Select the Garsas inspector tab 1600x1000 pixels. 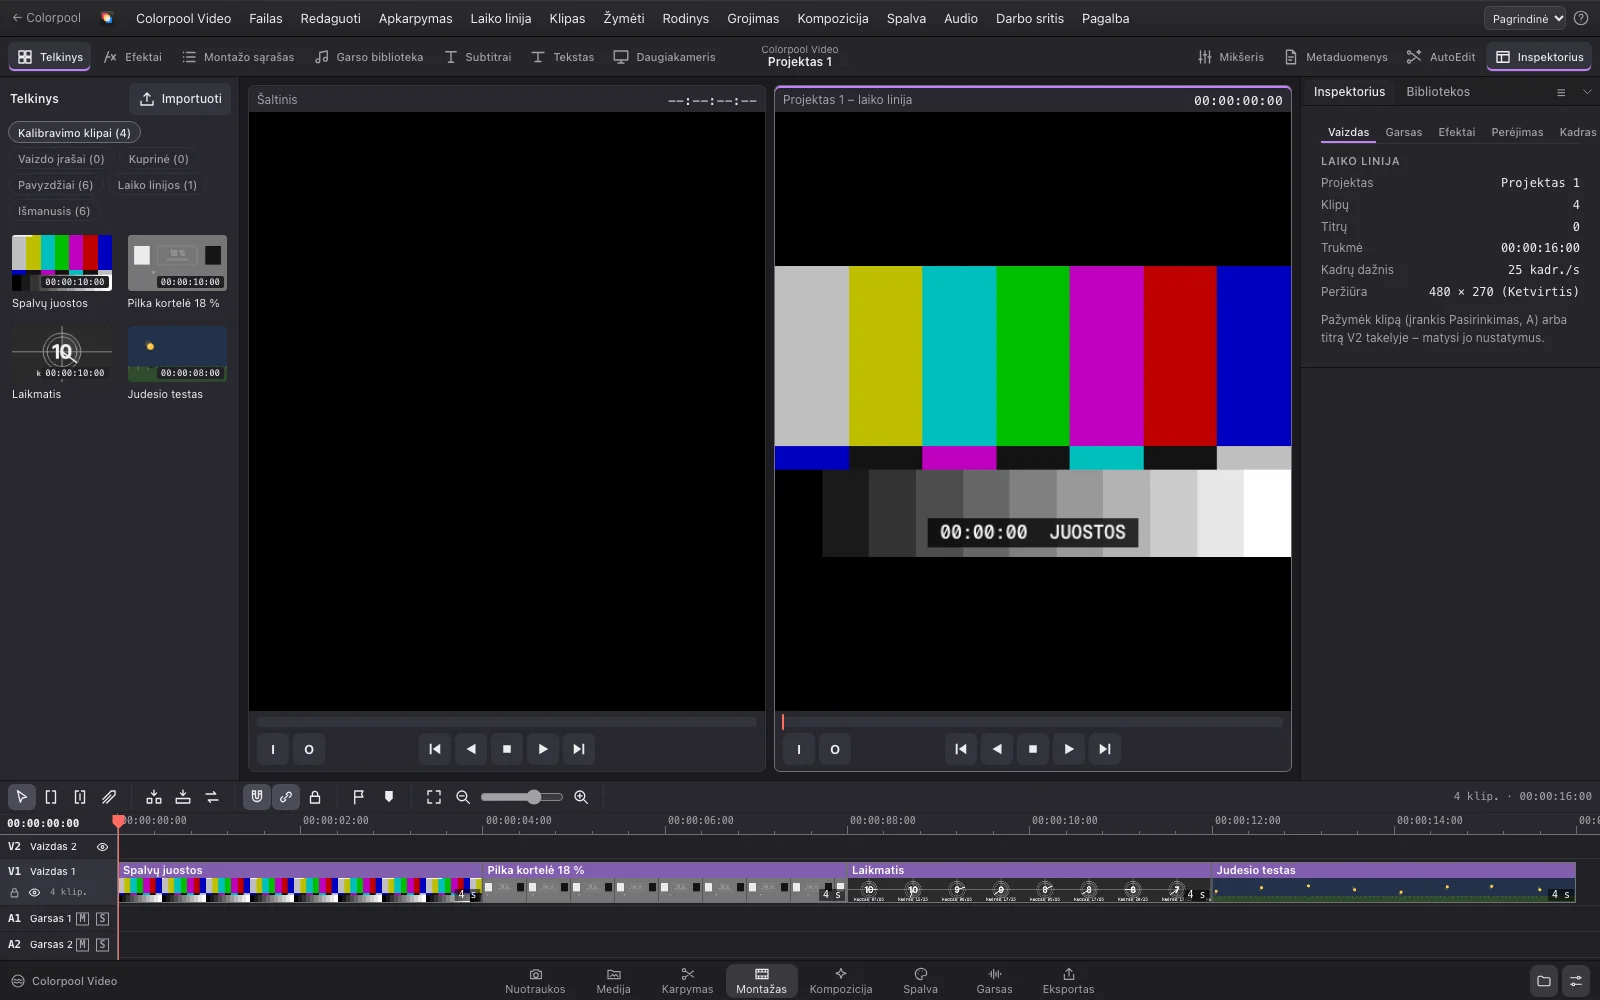[1404, 132]
